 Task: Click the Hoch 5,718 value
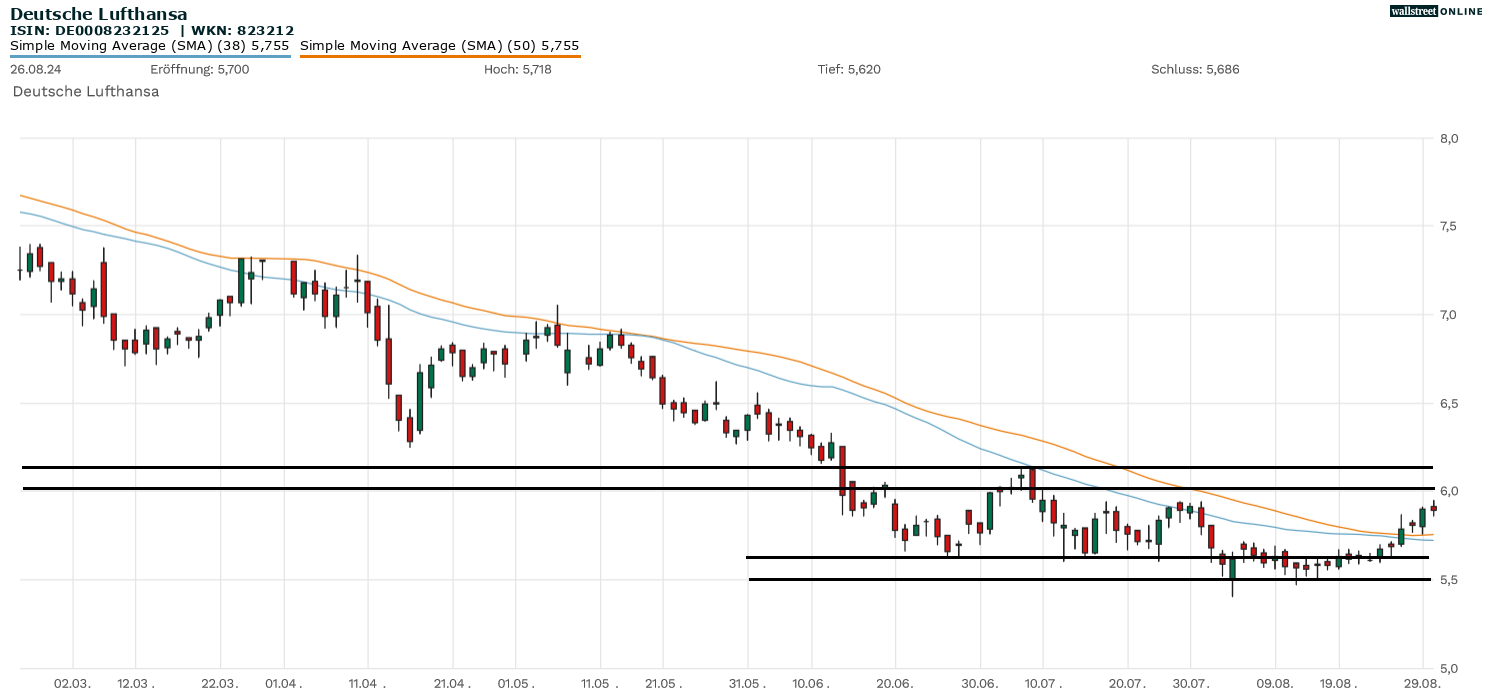[x=517, y=69]
